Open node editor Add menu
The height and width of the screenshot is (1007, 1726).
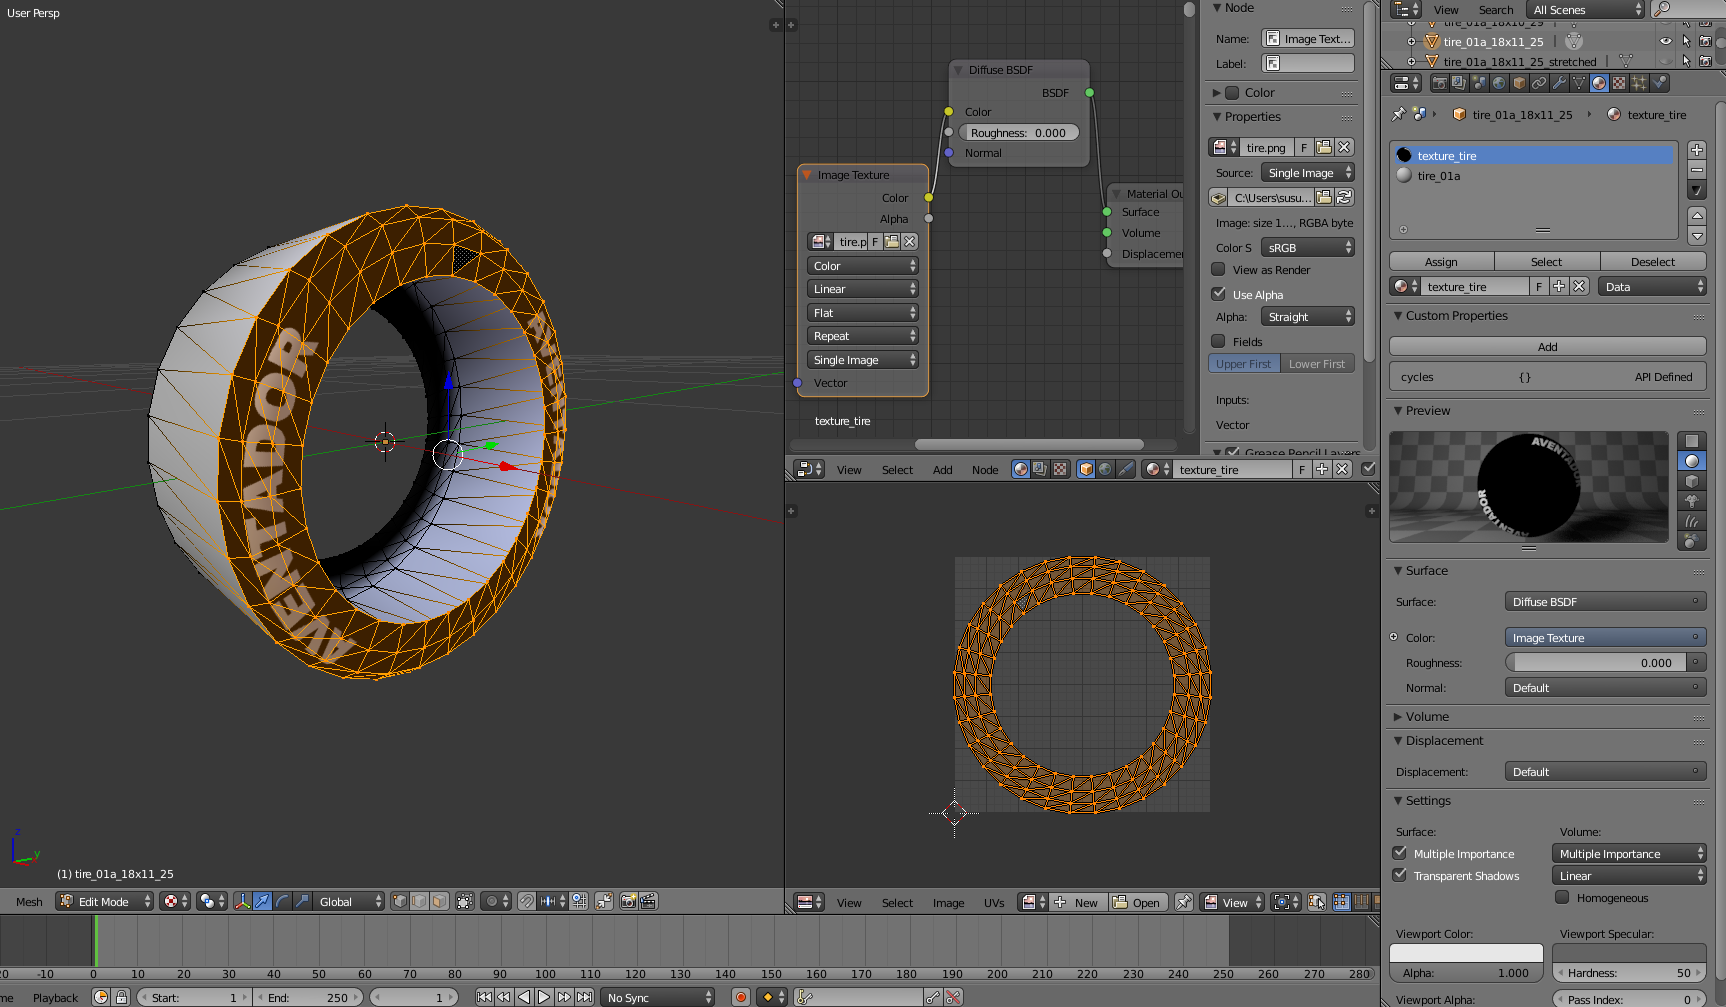pos(942,470)
